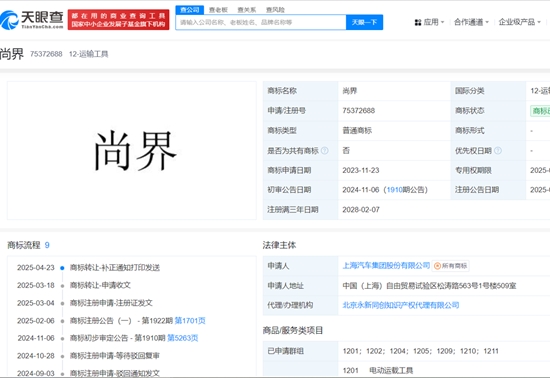Open agency 北京永新同创知识产权代理有限公司 link

coord(401,305)
